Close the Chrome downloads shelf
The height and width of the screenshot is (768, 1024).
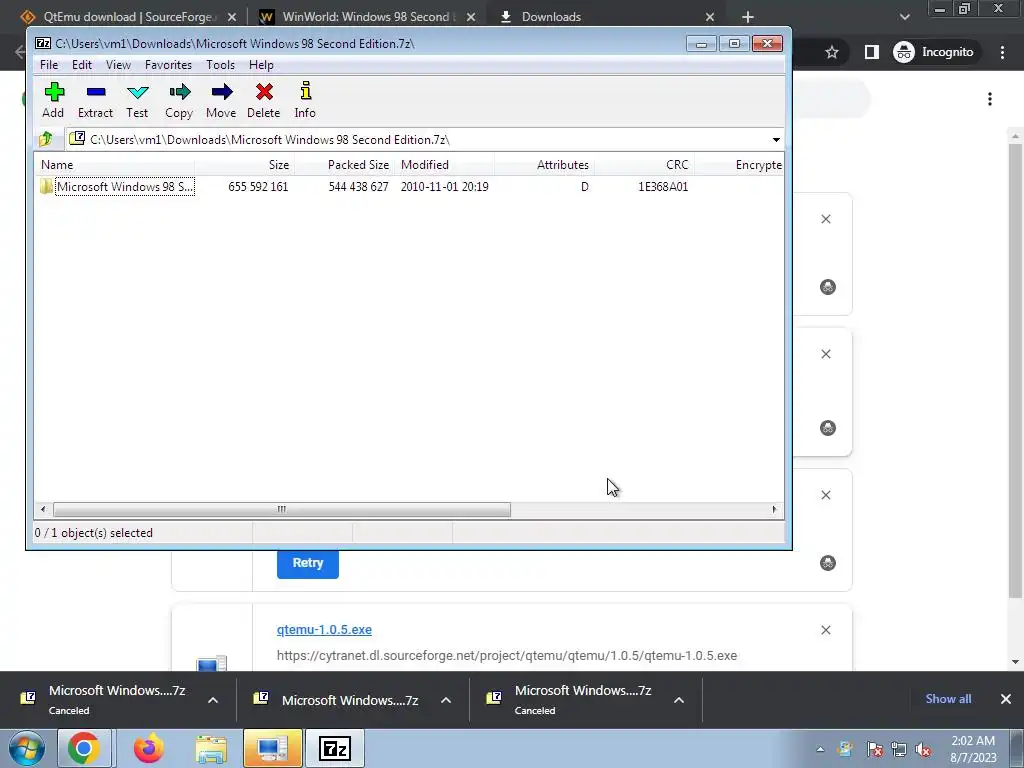coord(1006,699)
